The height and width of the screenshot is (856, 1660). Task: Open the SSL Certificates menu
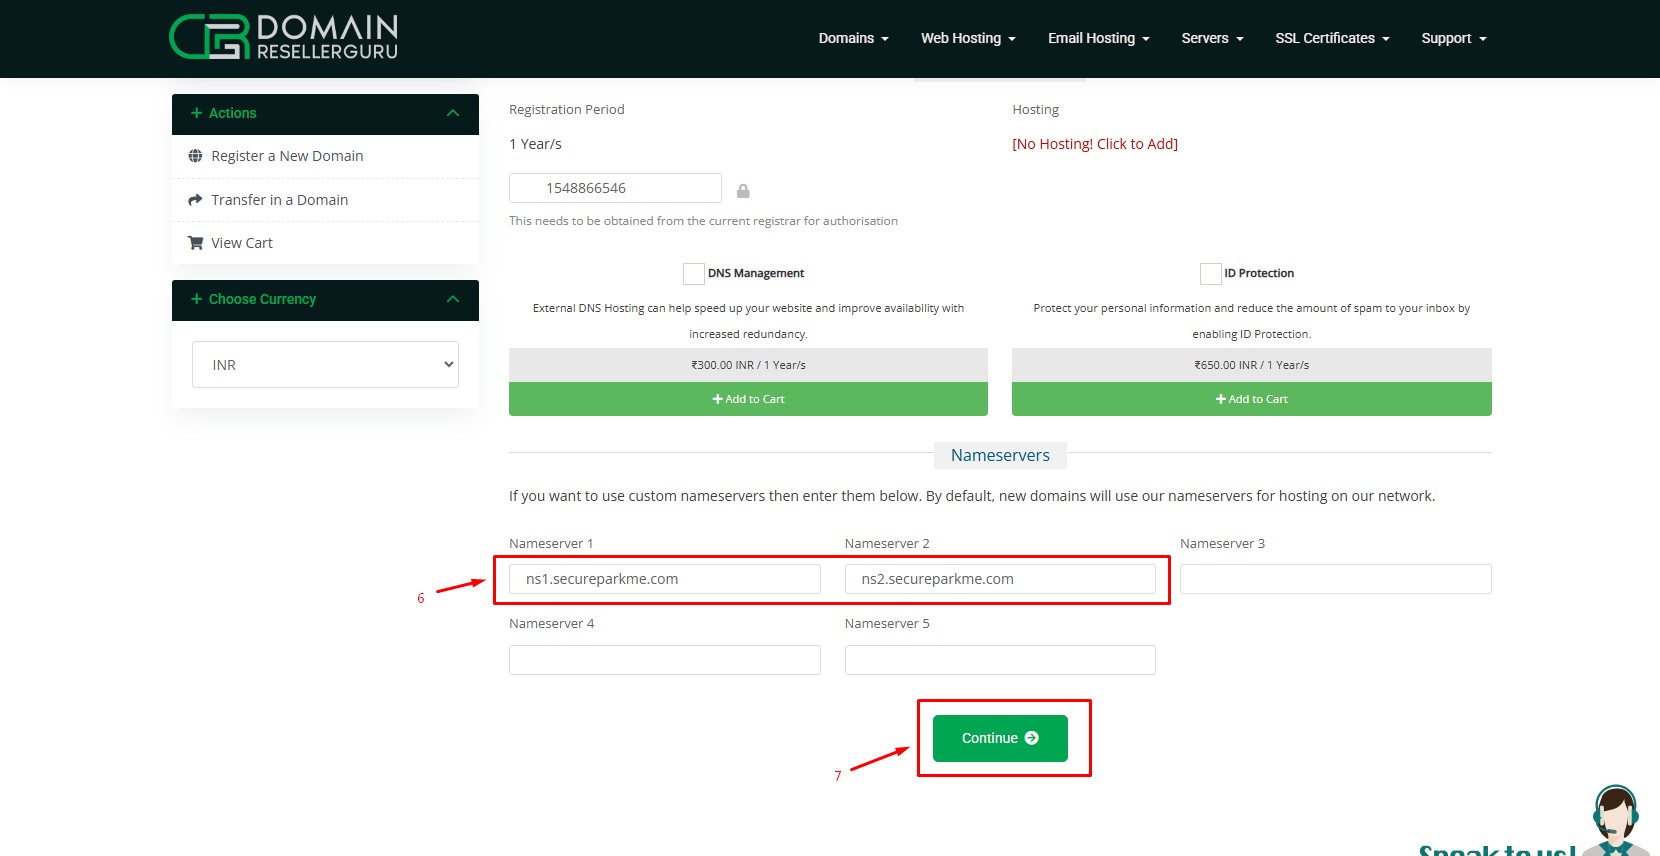[x=1331, y=38]
